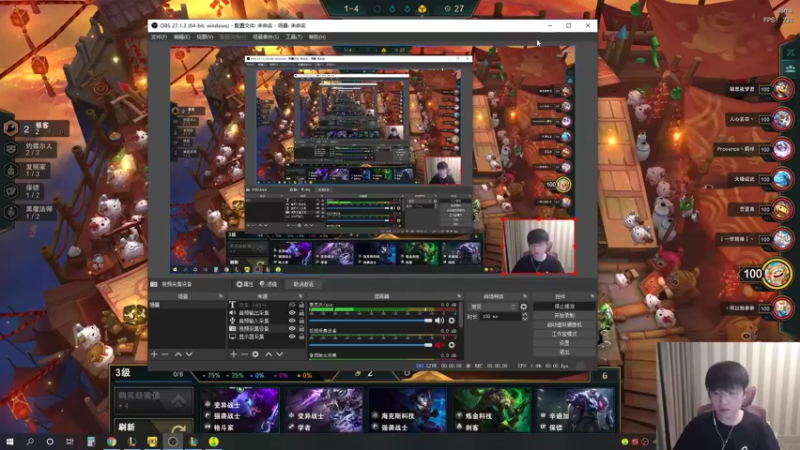Click the 退出 exit button in controls
The image size is (800, 450).
[564, 352]
